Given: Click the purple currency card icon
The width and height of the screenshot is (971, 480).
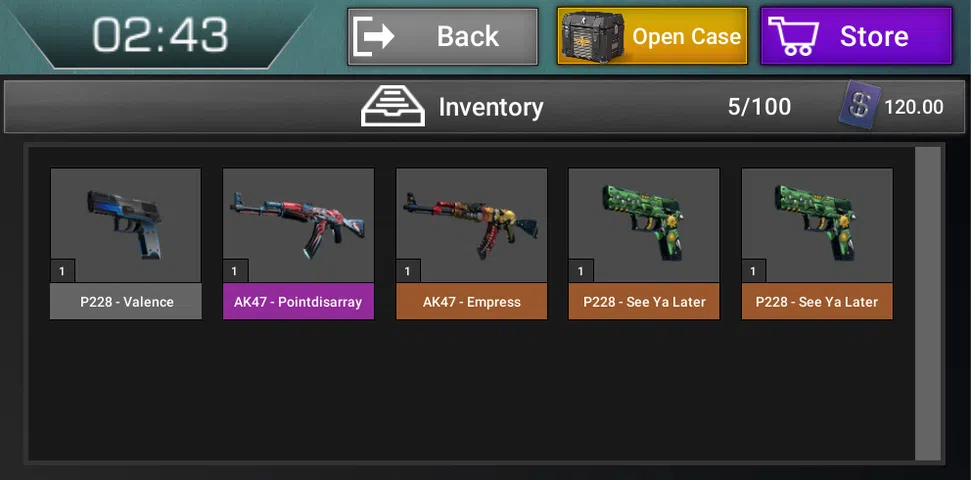Looking at the screenshot, I should [x=859, y=107].
